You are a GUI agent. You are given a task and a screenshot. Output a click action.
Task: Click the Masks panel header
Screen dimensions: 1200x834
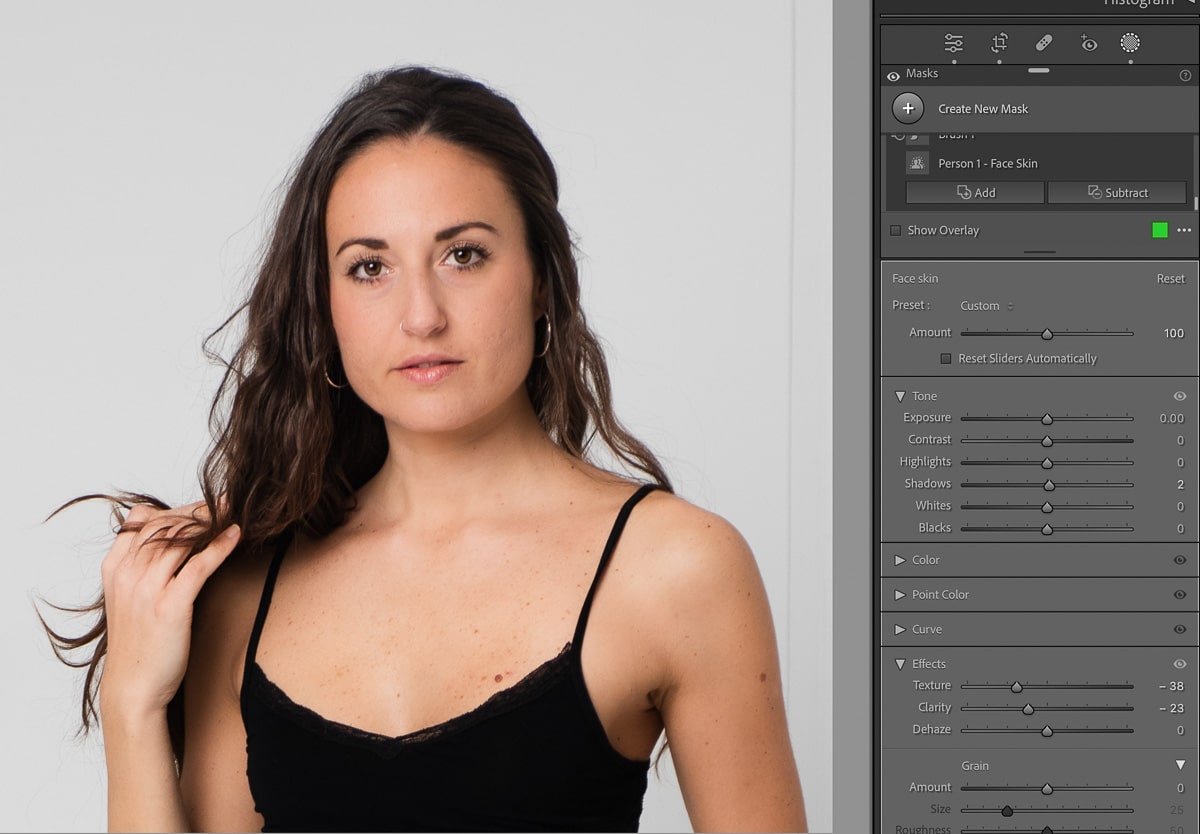coord(921,73)
